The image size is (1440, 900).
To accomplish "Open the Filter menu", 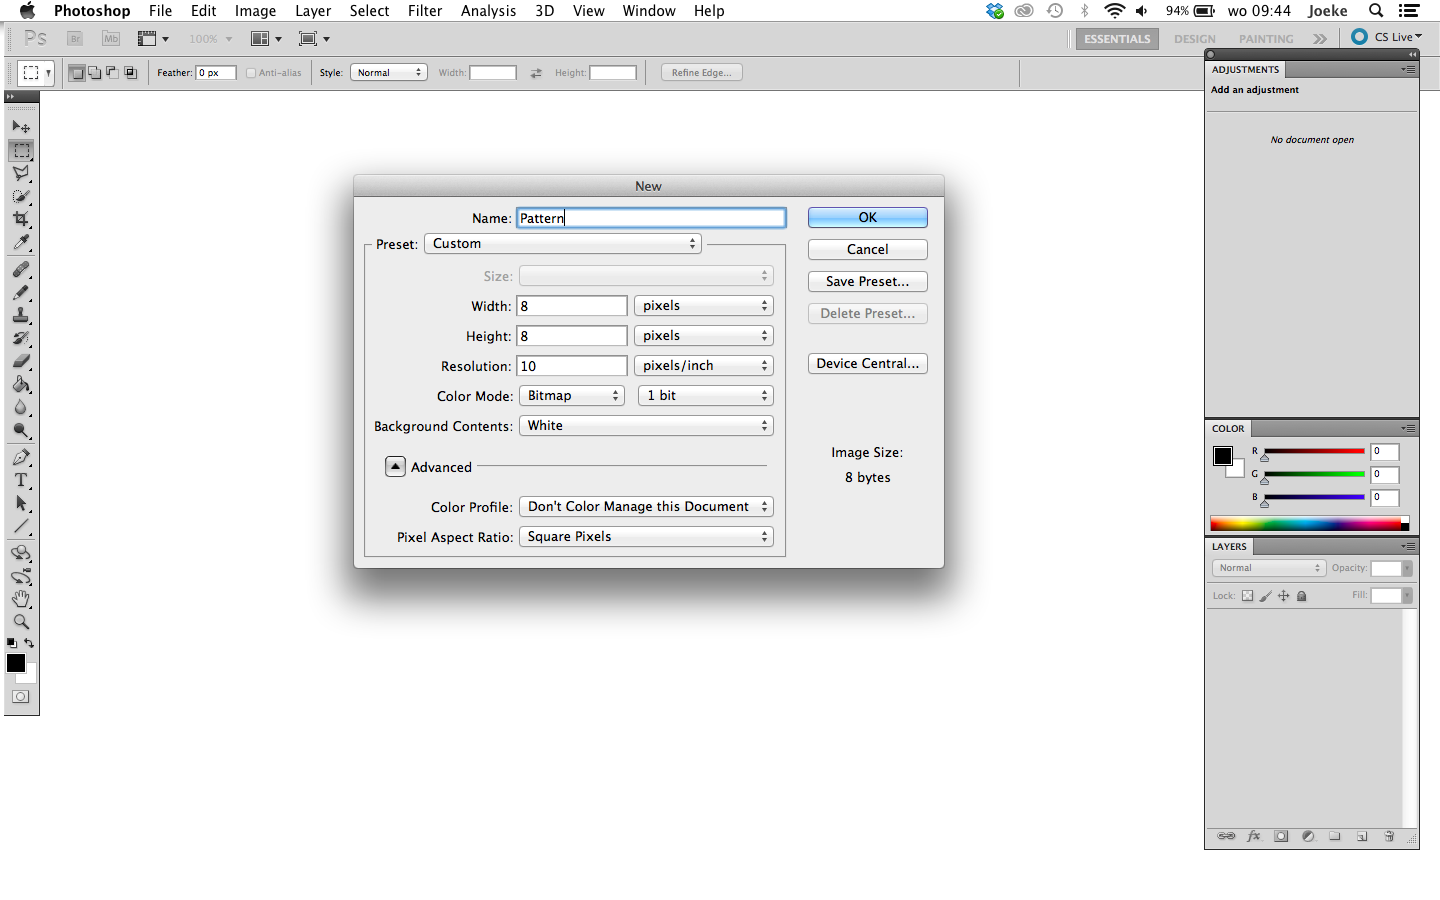I will 425,11.
